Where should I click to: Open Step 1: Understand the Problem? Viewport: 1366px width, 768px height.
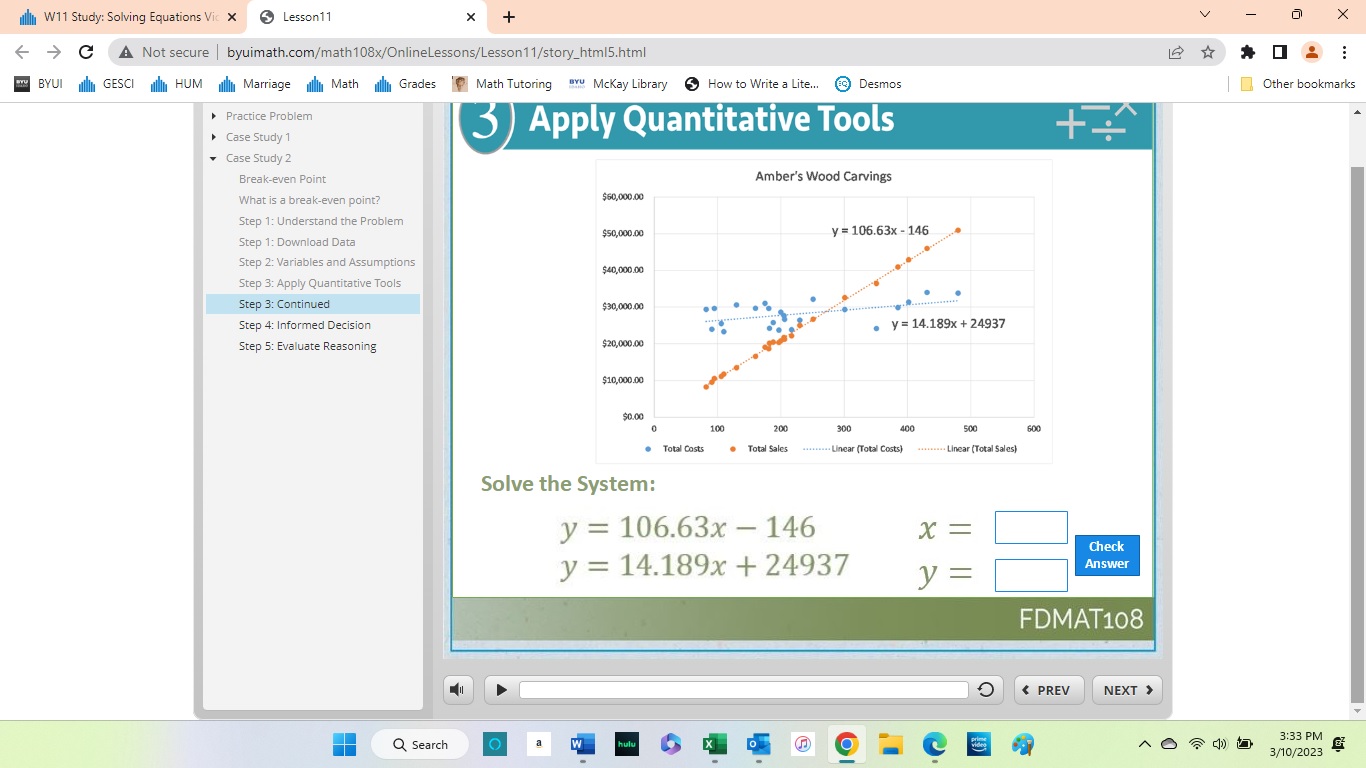321,221
